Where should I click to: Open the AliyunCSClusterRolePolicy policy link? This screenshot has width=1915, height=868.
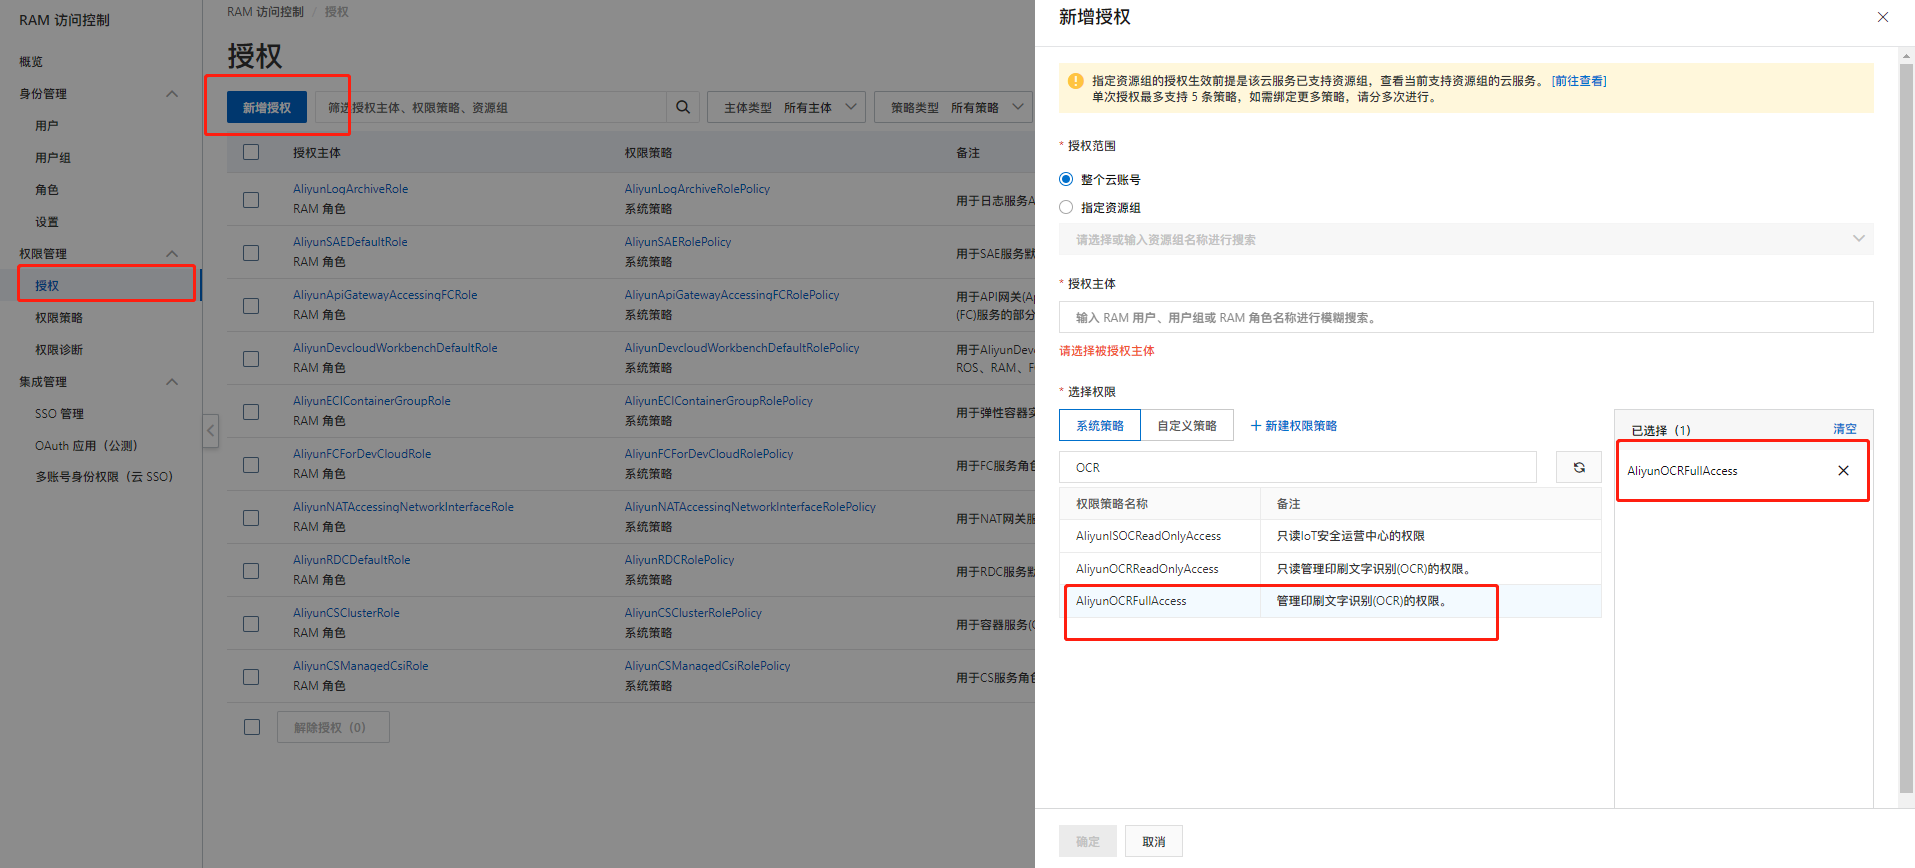693,613
